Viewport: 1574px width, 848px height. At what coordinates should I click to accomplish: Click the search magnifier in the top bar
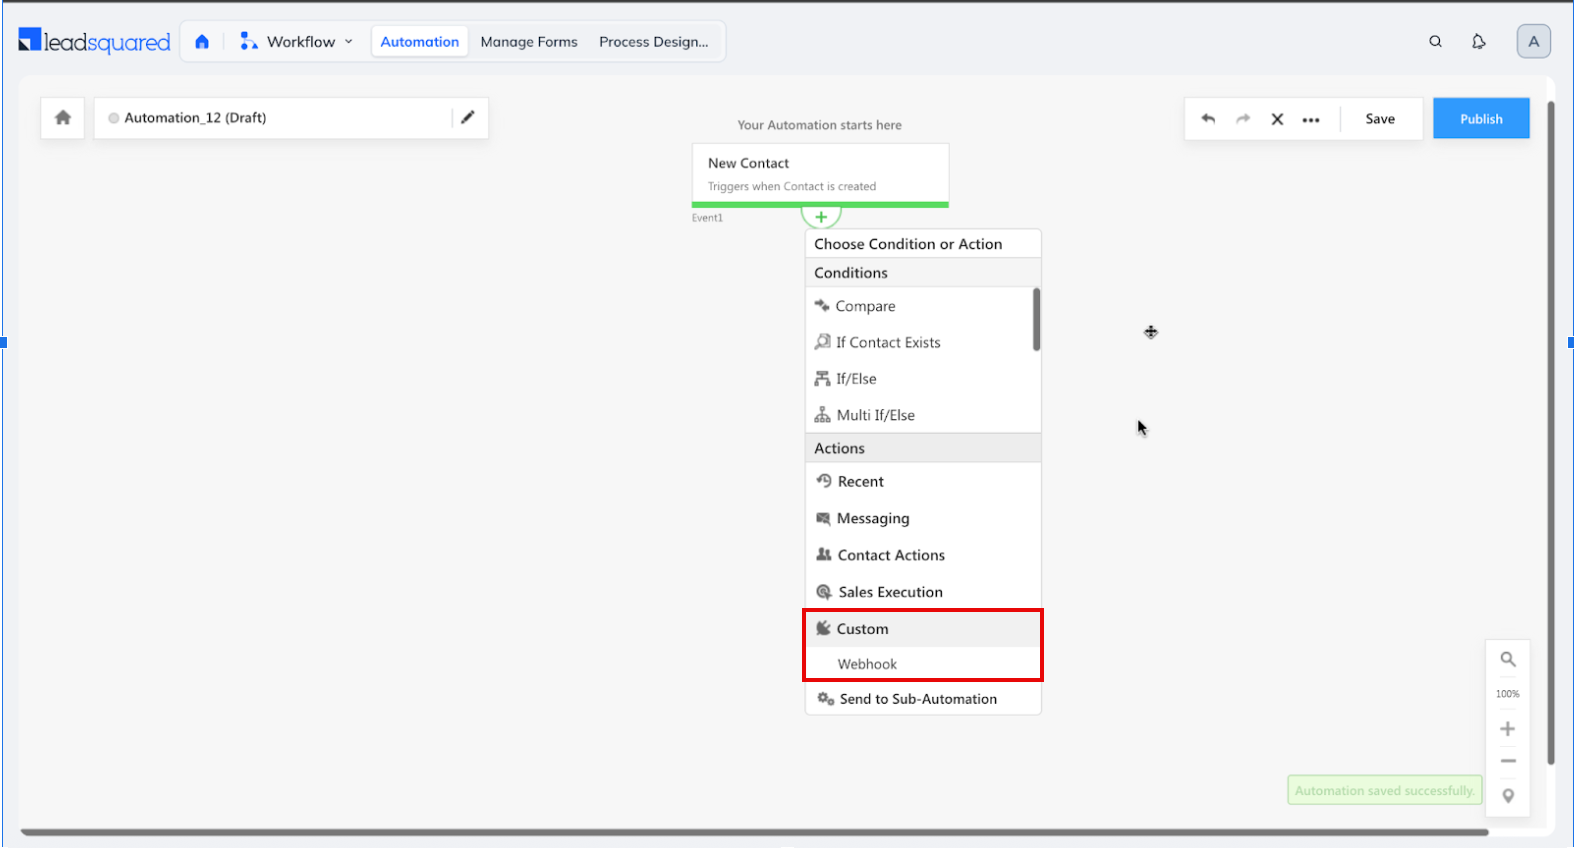pyautogui.click(x=1435, y=41)
